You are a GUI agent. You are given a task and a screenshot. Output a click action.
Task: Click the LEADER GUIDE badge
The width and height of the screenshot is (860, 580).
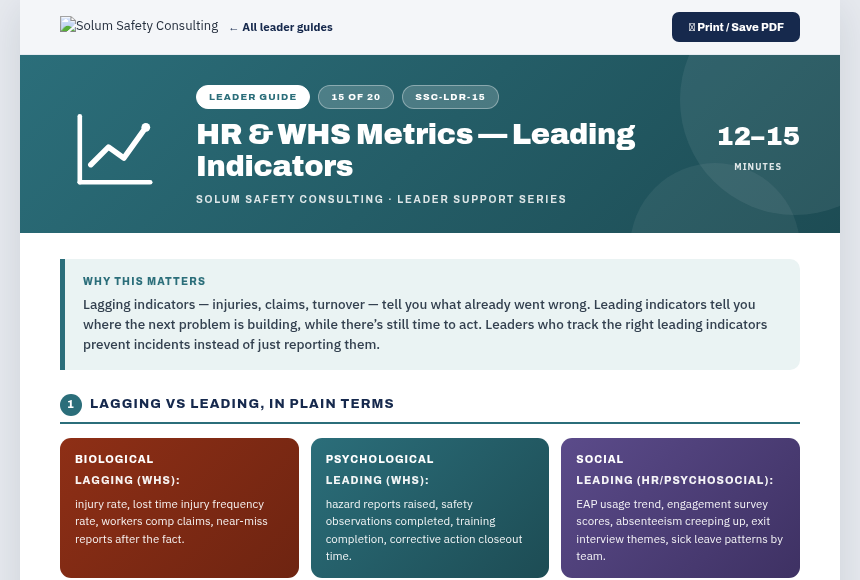tap(253, 97)
